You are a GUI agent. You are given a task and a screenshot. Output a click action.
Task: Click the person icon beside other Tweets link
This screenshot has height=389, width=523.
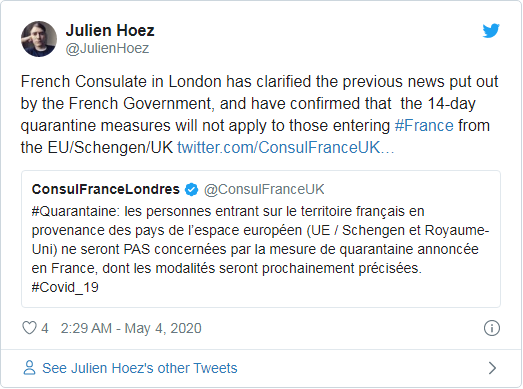coord(29,368)
